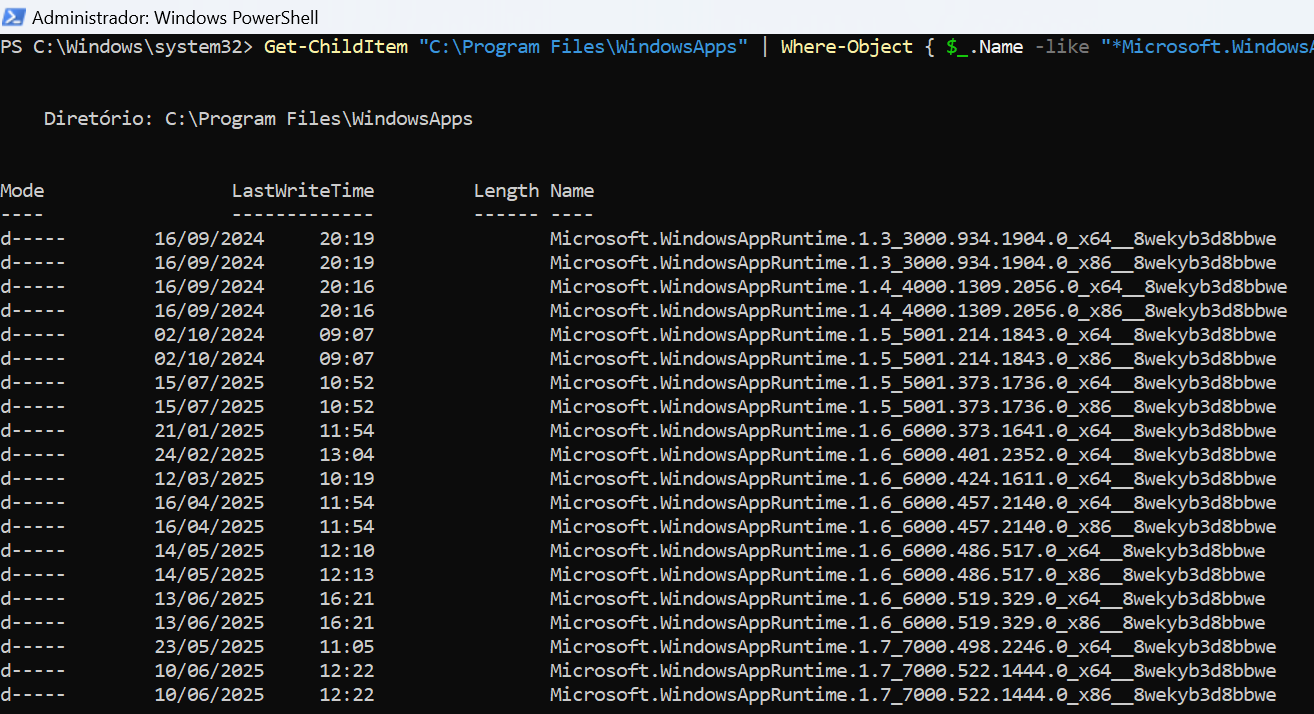This screenshot has height=714, width=1314.
Task: Click the time 13:04
Action: 347,455
